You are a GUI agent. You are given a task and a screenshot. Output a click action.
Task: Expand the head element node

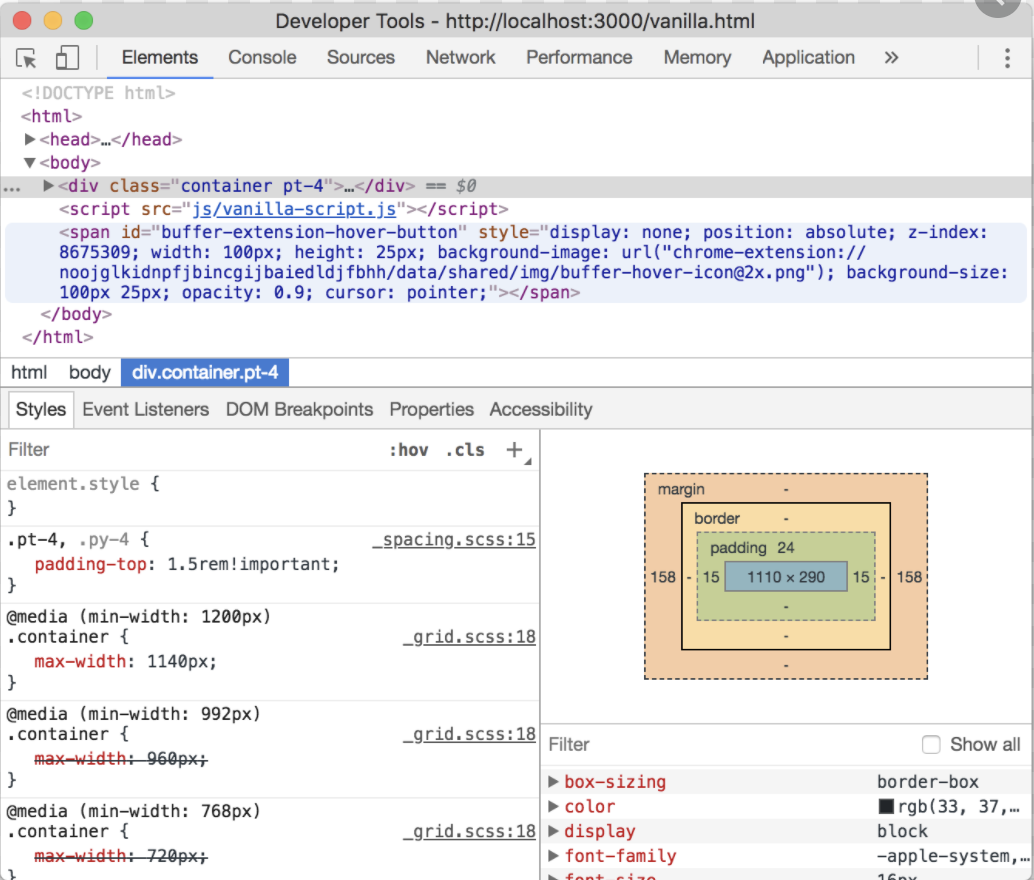coord(30,139)
